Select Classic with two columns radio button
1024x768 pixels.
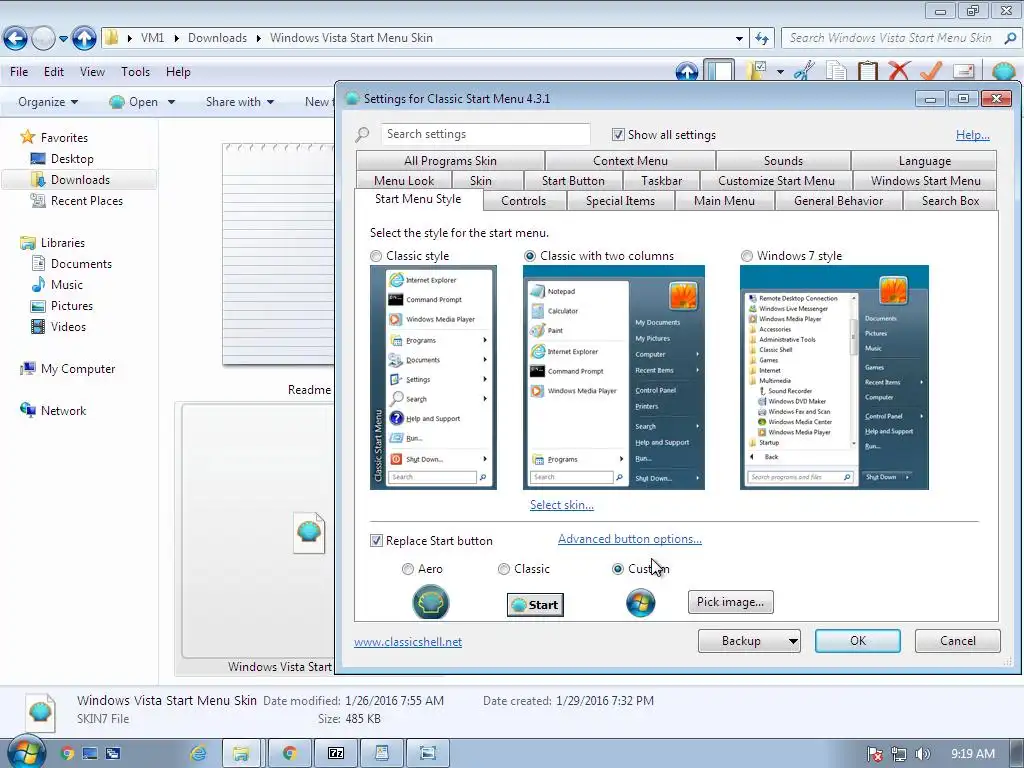click(x=530, y=256)
